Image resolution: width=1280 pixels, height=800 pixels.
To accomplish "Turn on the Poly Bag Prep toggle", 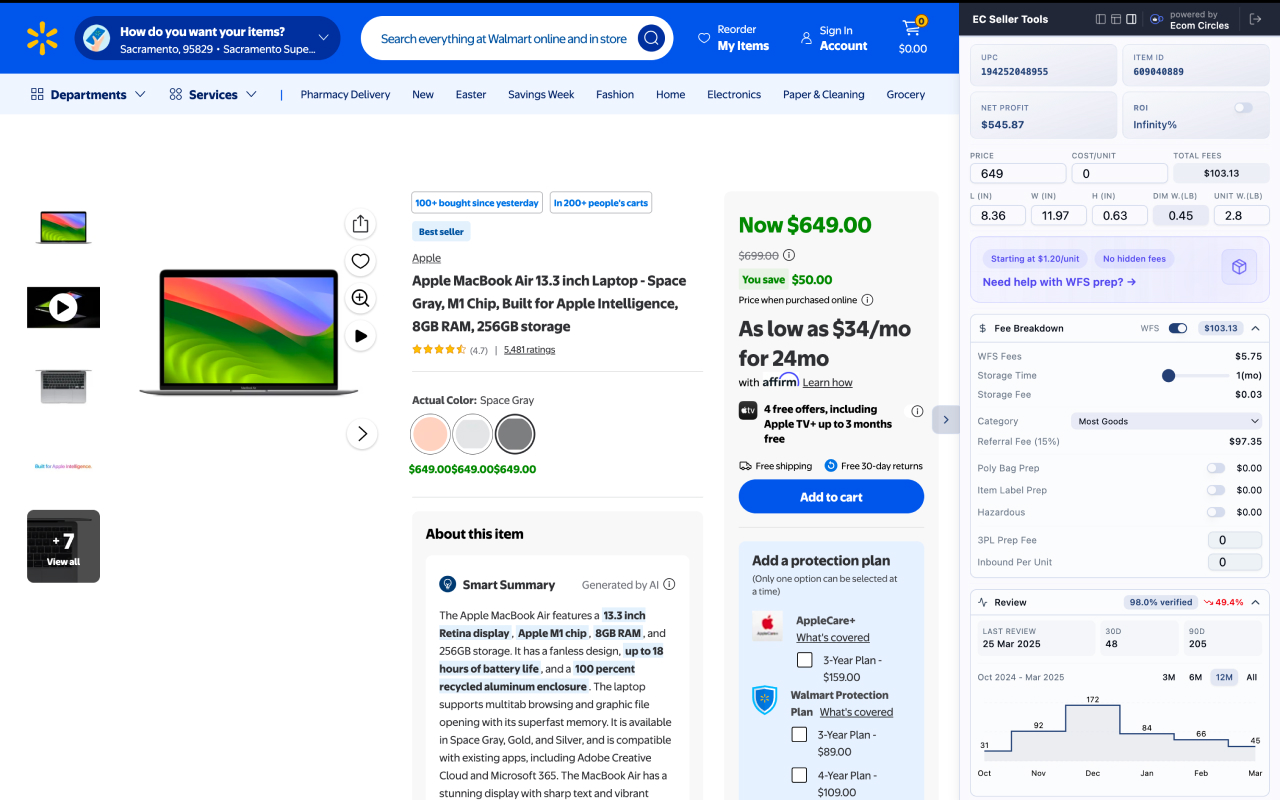I will [x=1215, y=467].
